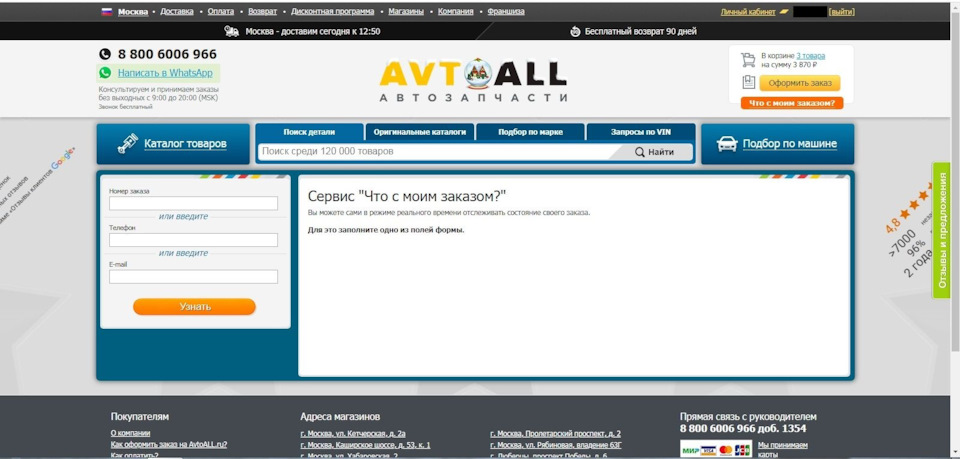Image resolution: width=960 pixels, height=459 pixels.
Task: Click the phone icon beside 8 800 6006 966
Action: click(x=105, y=54)
